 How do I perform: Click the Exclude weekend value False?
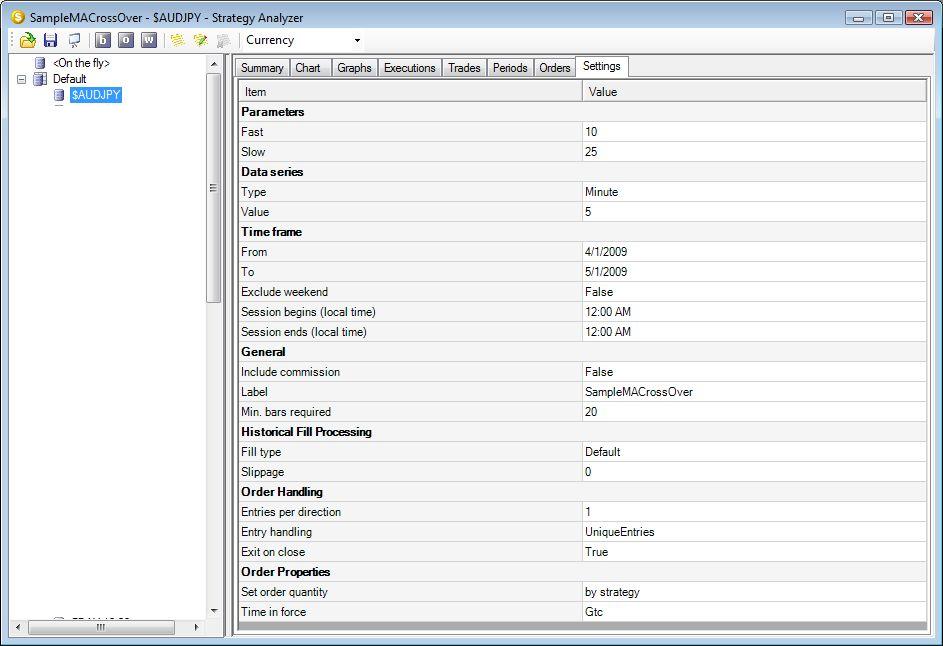pyautogui.click(x=754, y=292)
